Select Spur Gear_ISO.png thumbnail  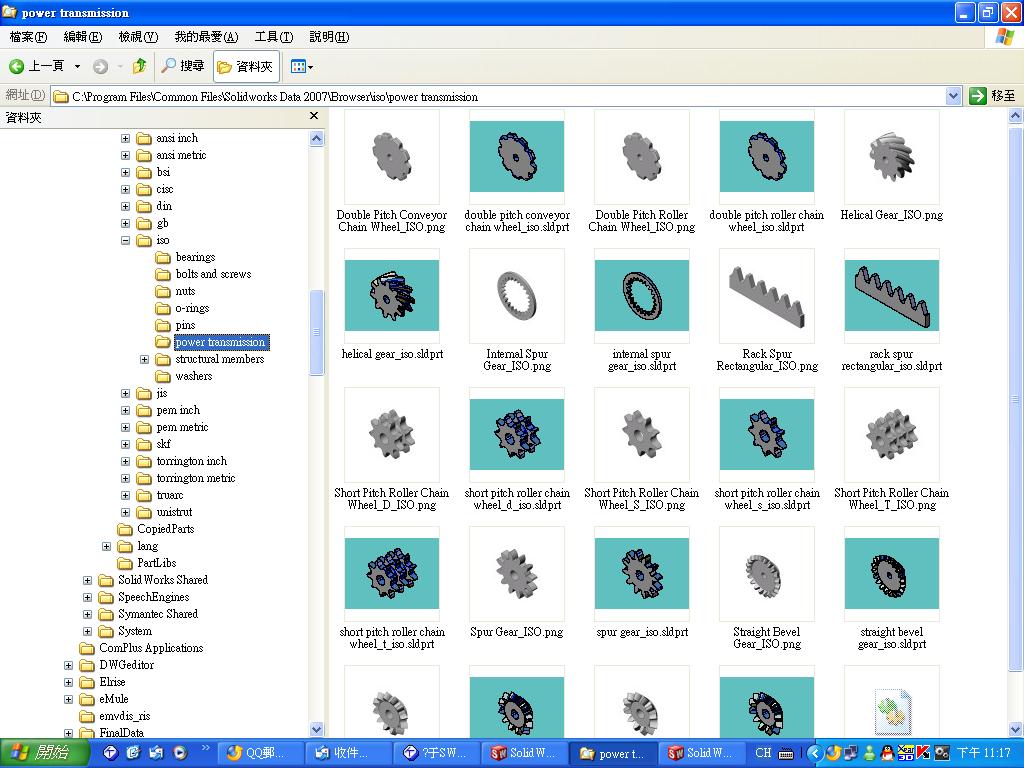(517, 574)
